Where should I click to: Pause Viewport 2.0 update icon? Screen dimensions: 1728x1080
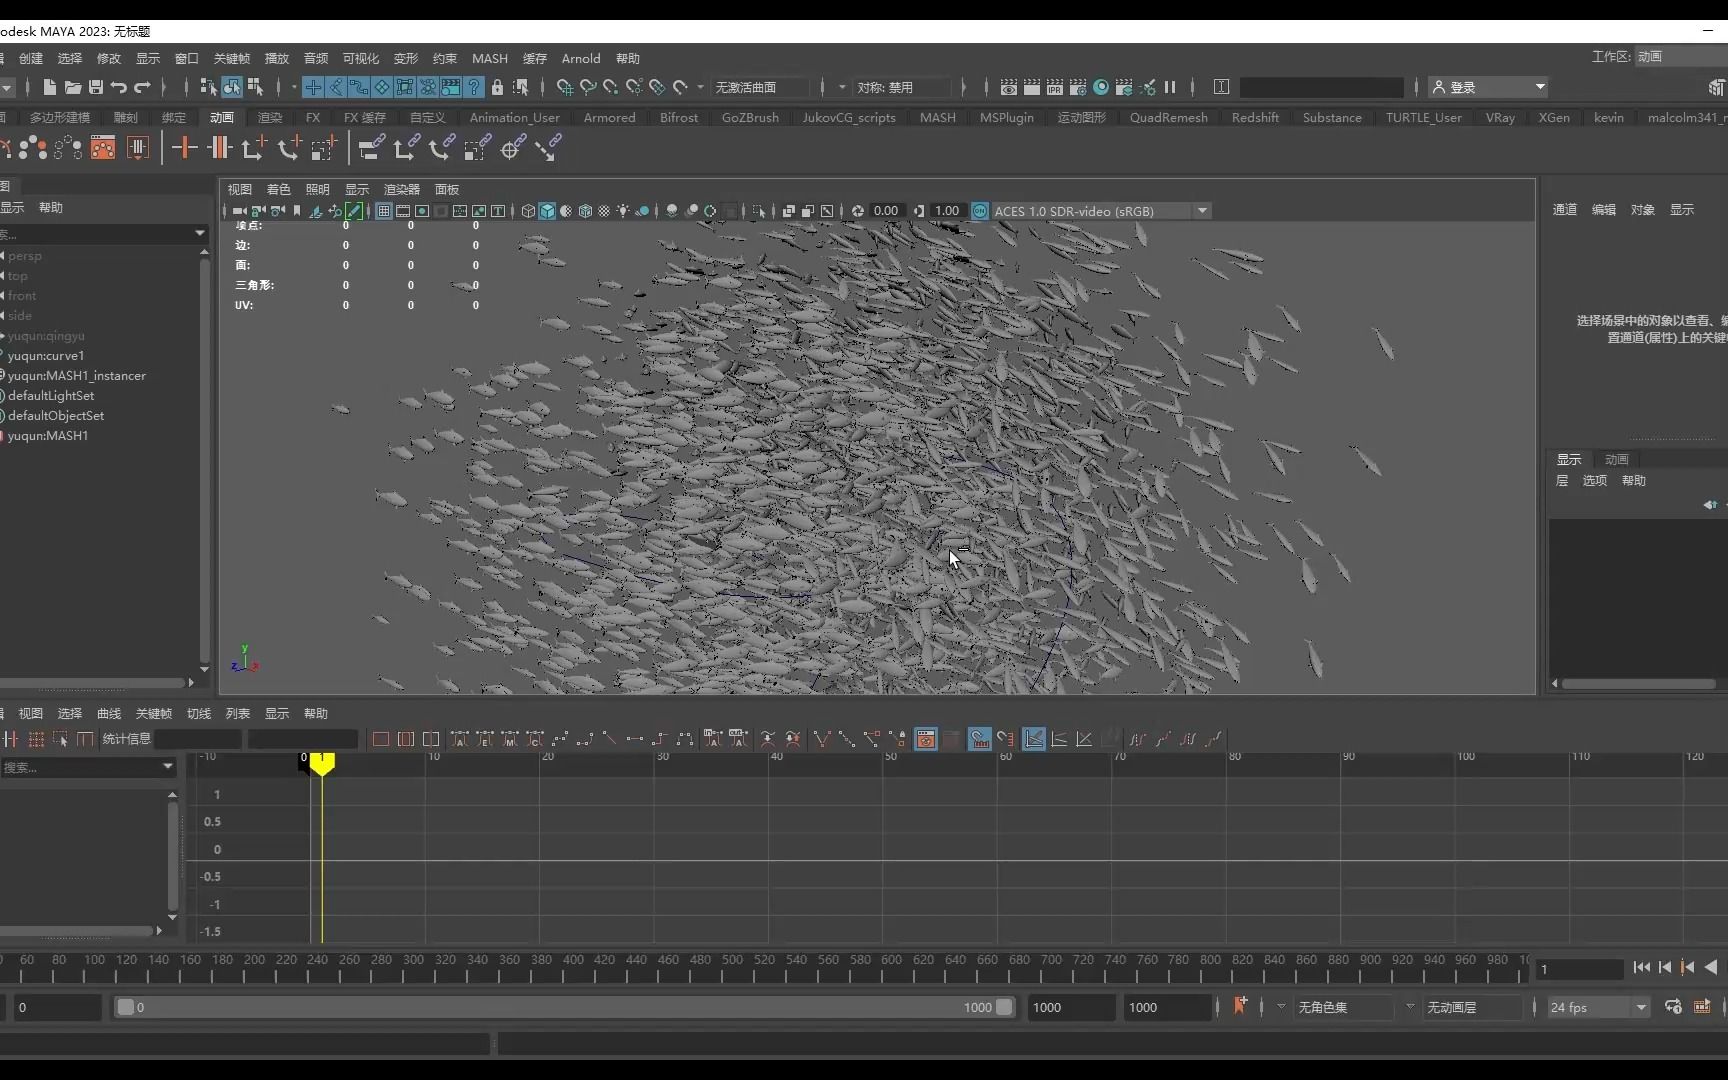click(1170, 87)
